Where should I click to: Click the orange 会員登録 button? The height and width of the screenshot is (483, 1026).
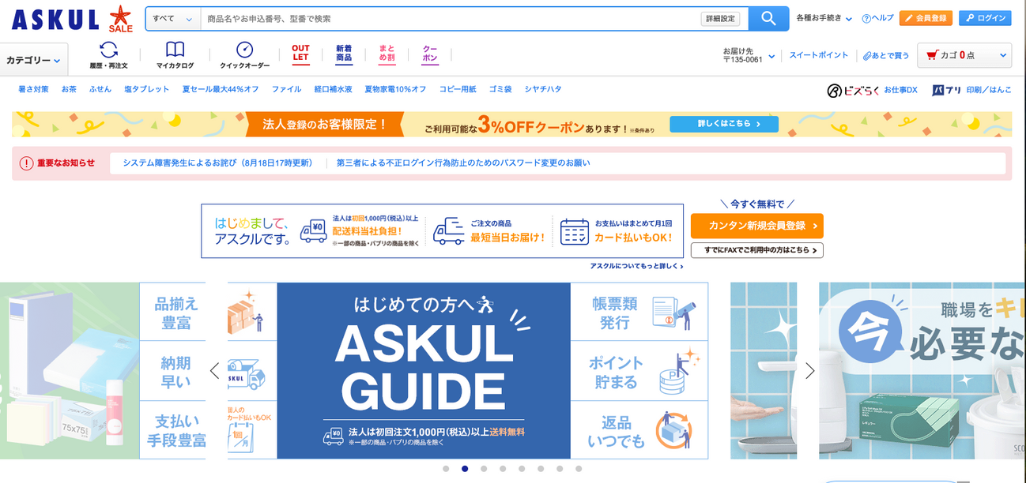(x=925, y=18)
